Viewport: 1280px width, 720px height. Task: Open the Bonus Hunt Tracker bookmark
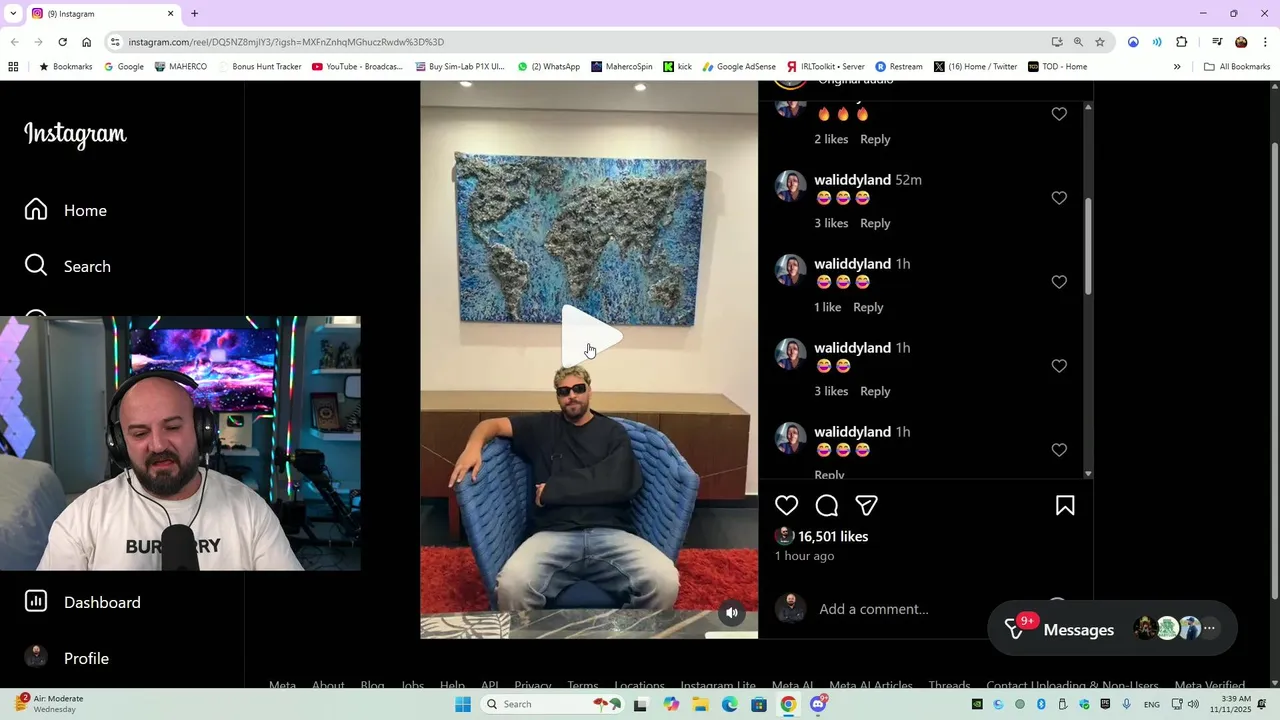tap(259, 67)
